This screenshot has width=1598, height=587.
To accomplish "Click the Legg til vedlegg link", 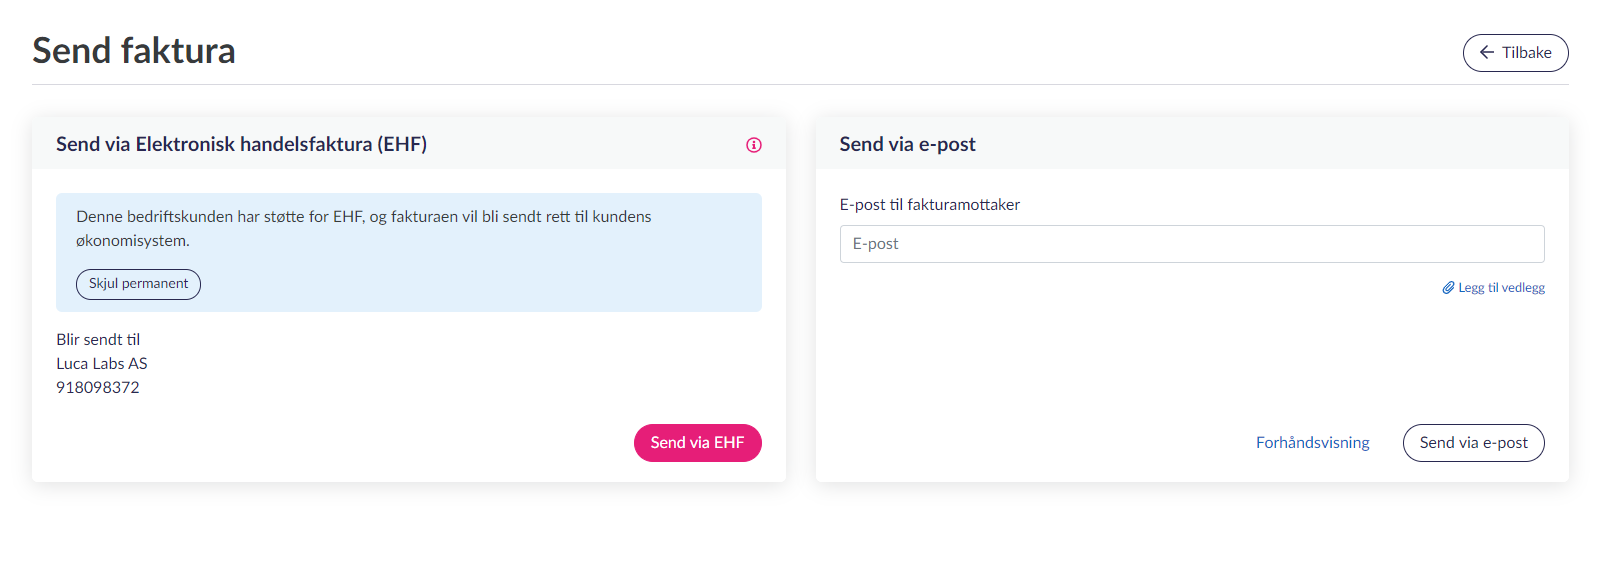I will [1501, 288].
